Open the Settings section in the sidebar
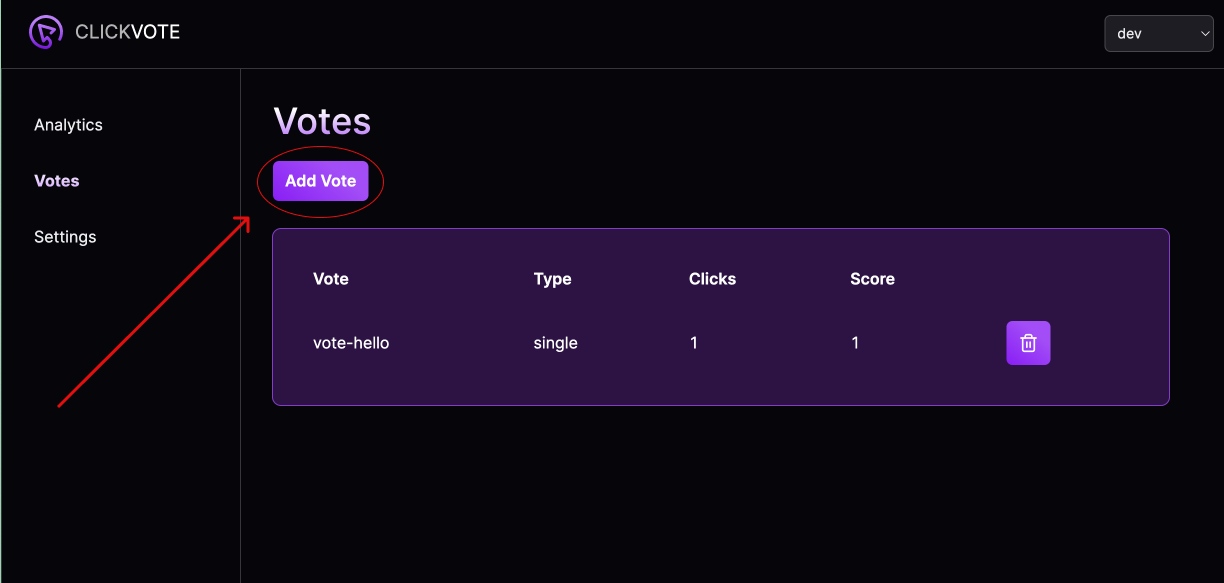The height and width of the screenshot is (583, 1224). [x=65, y=236]
